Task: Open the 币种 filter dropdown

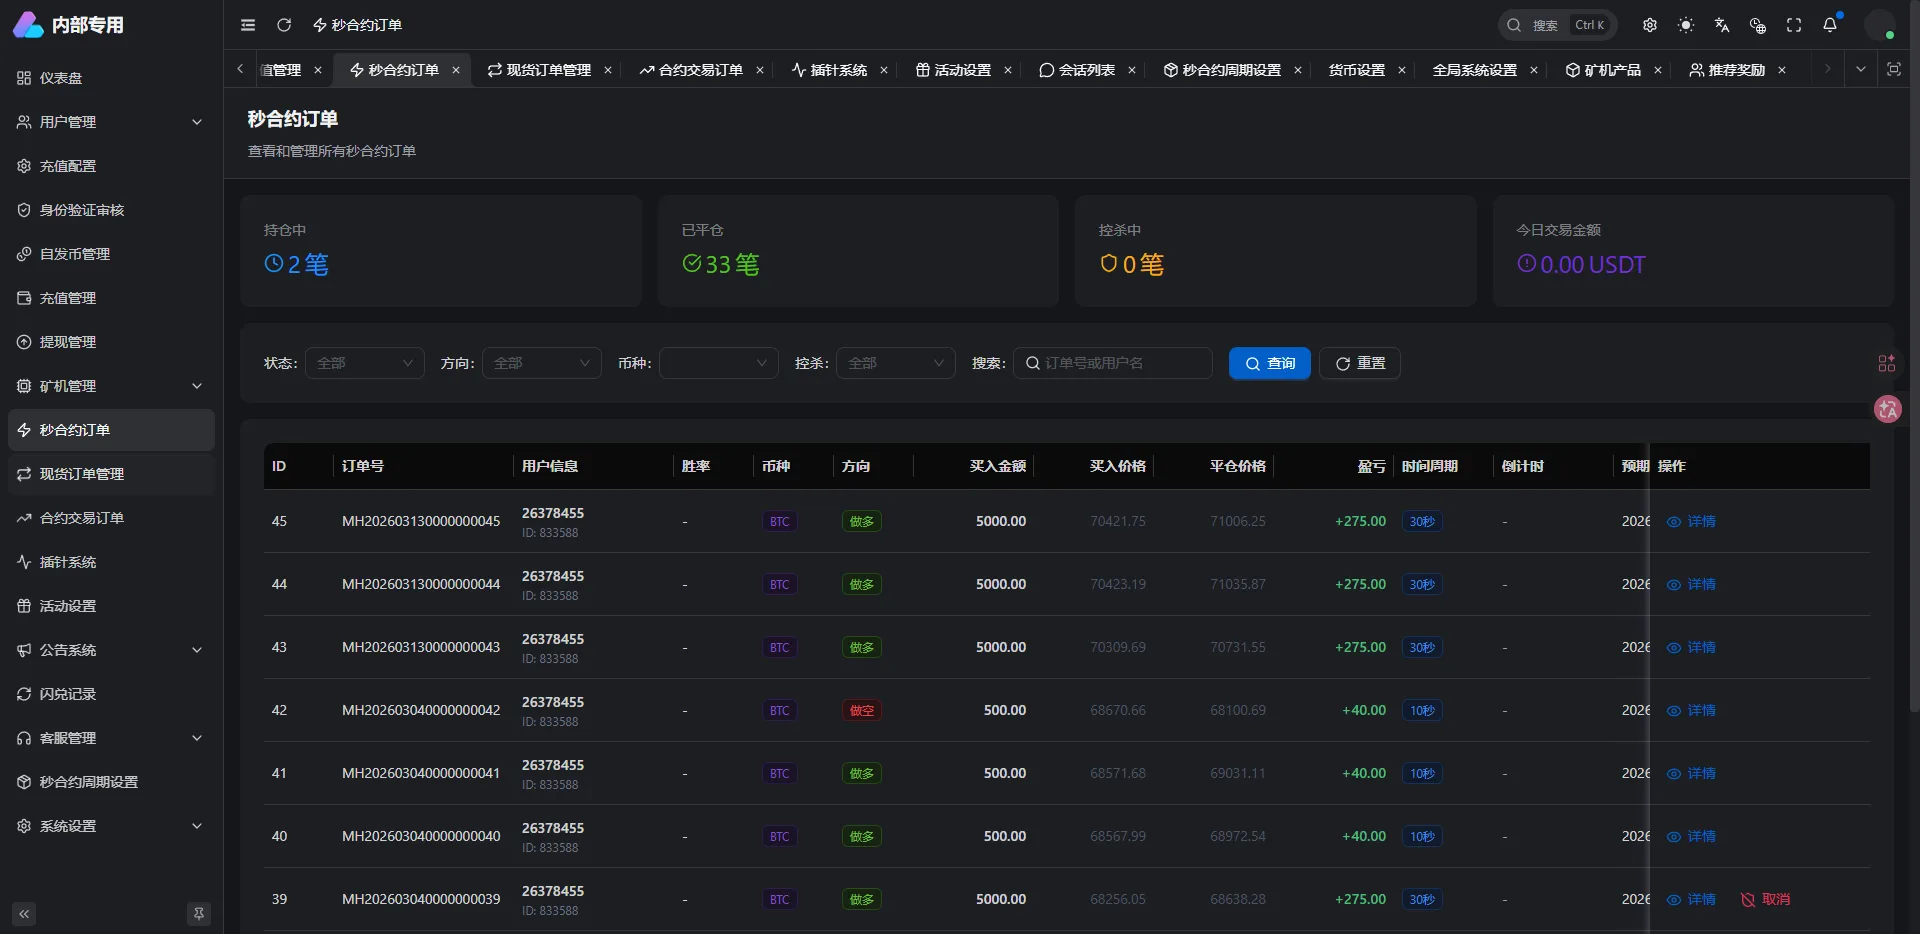Action: (x=719, y=363)
